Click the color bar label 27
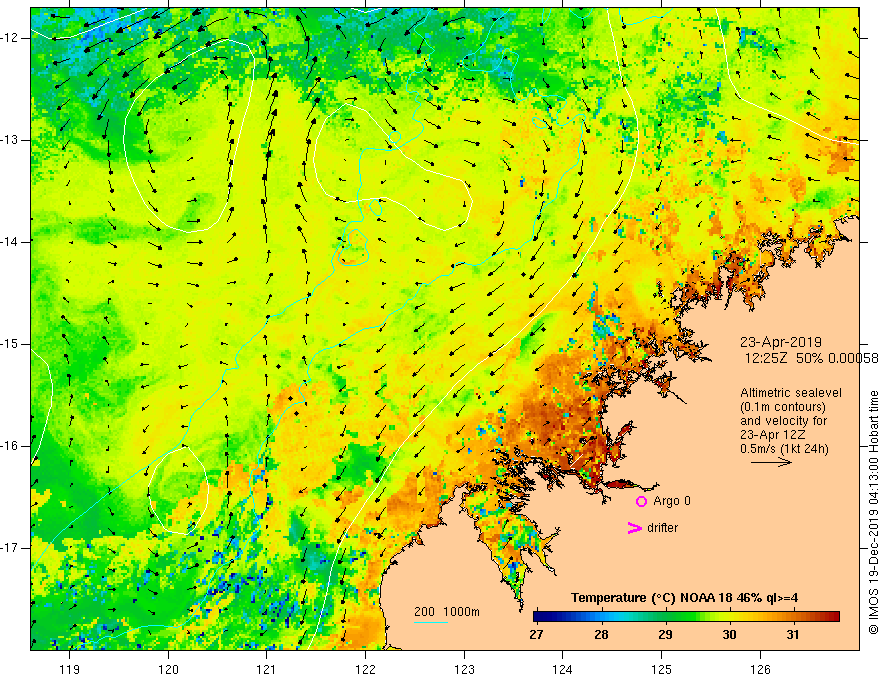 537,635
